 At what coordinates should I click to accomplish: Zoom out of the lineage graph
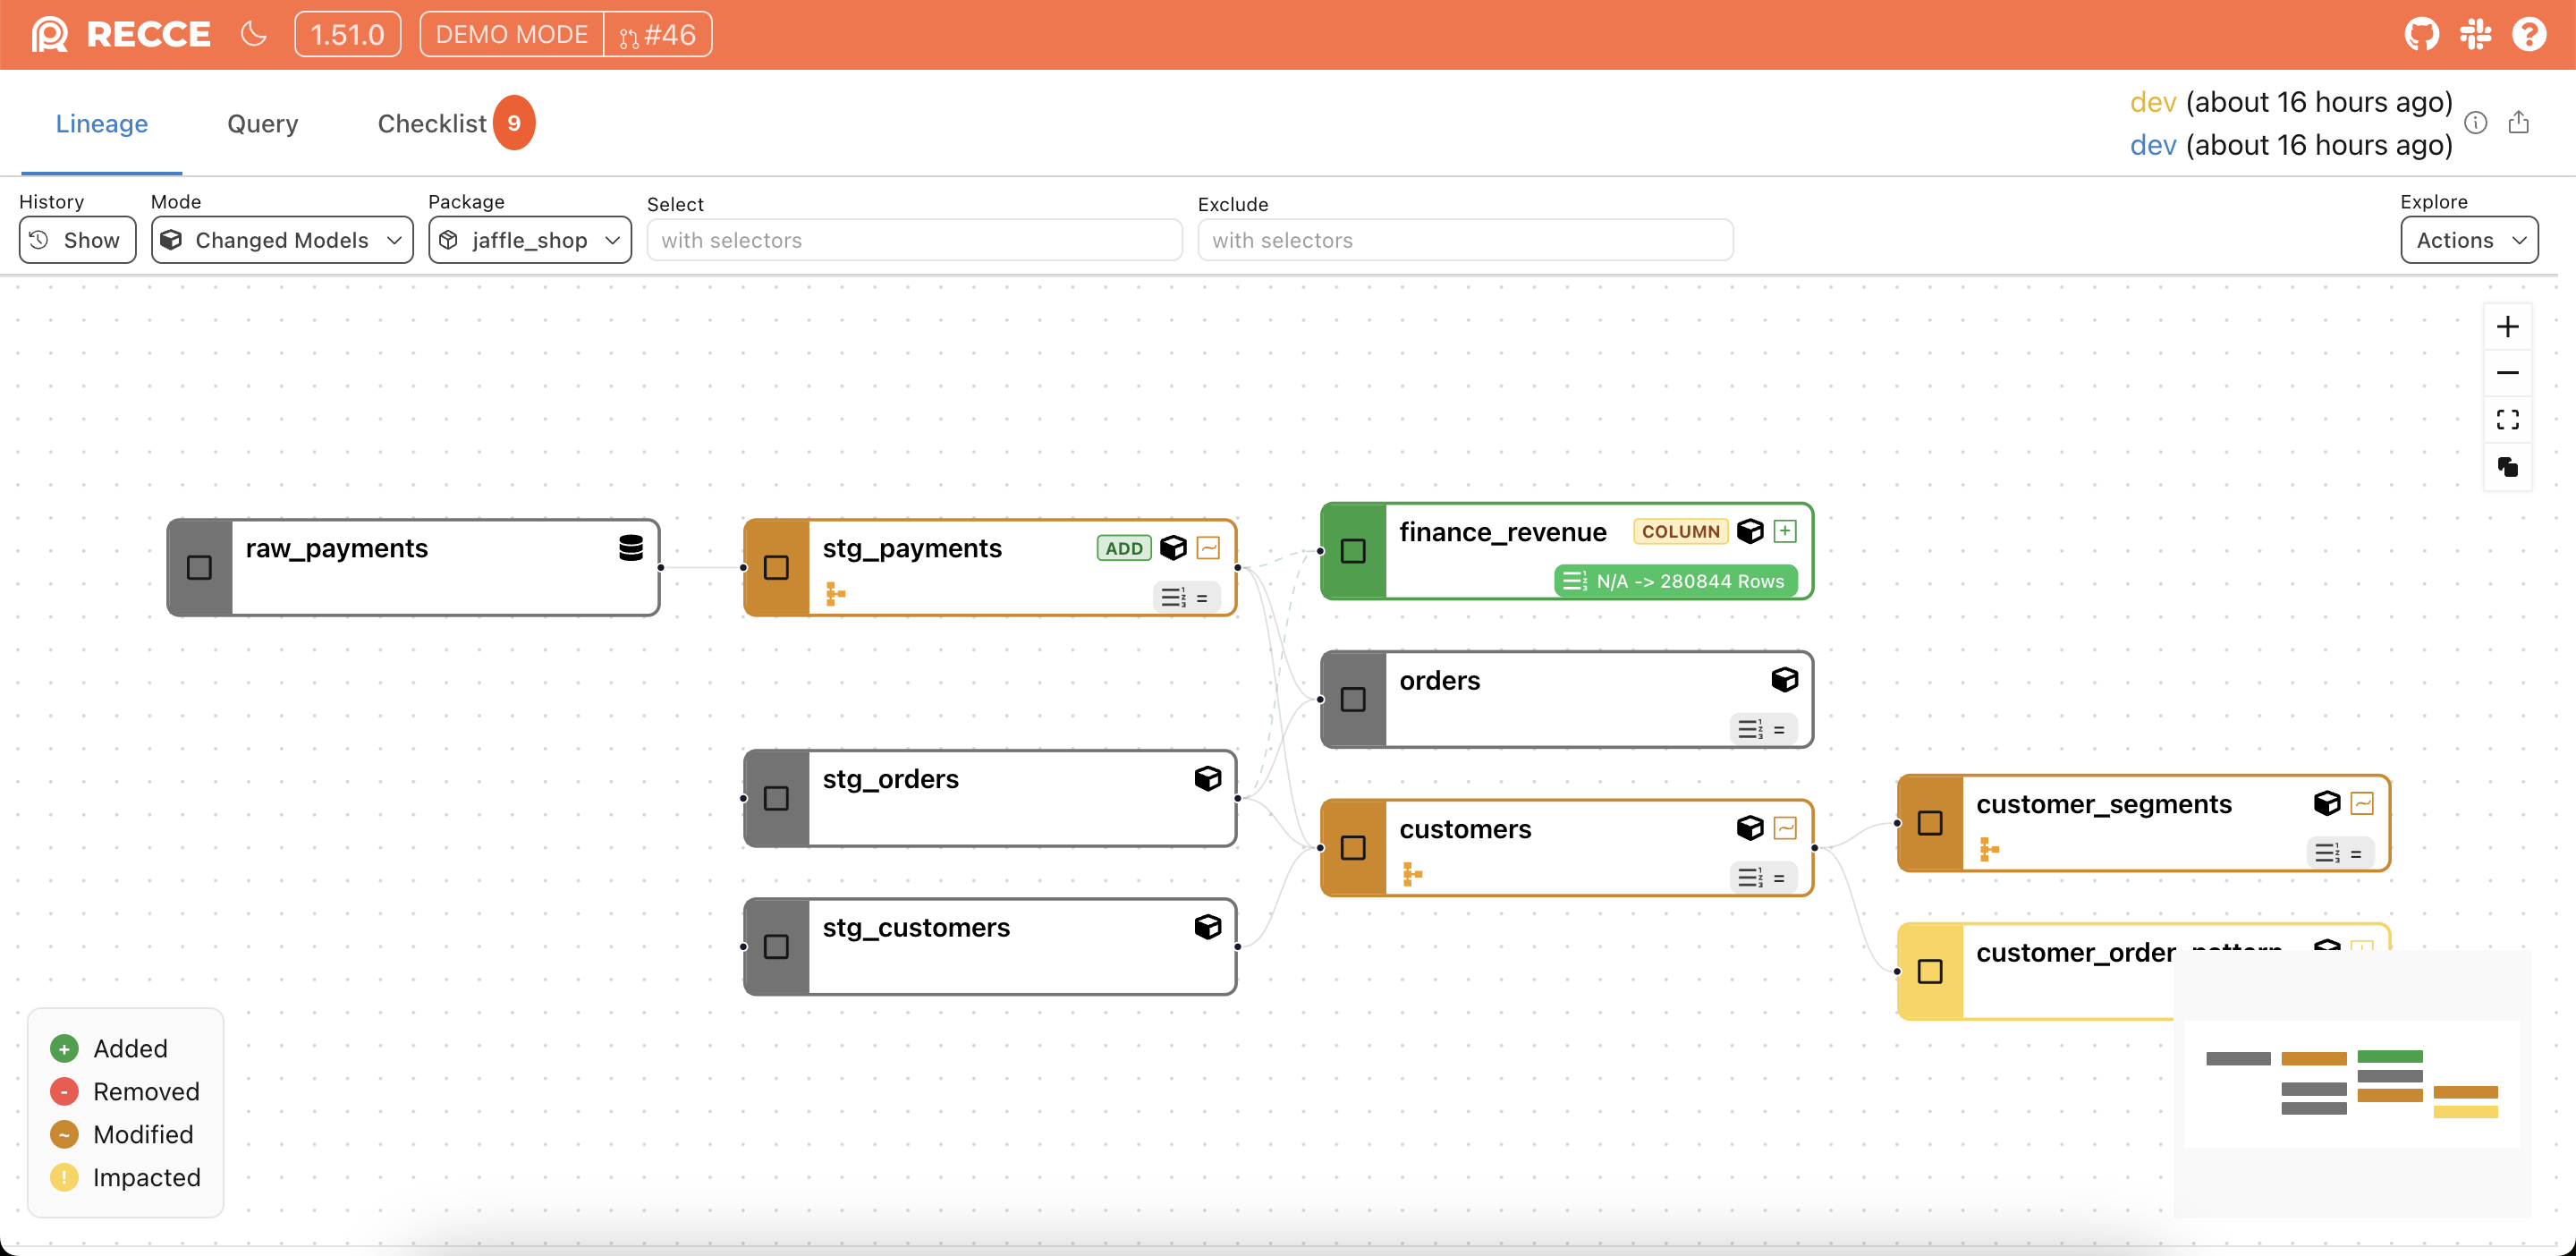[x=2507, y=373]
